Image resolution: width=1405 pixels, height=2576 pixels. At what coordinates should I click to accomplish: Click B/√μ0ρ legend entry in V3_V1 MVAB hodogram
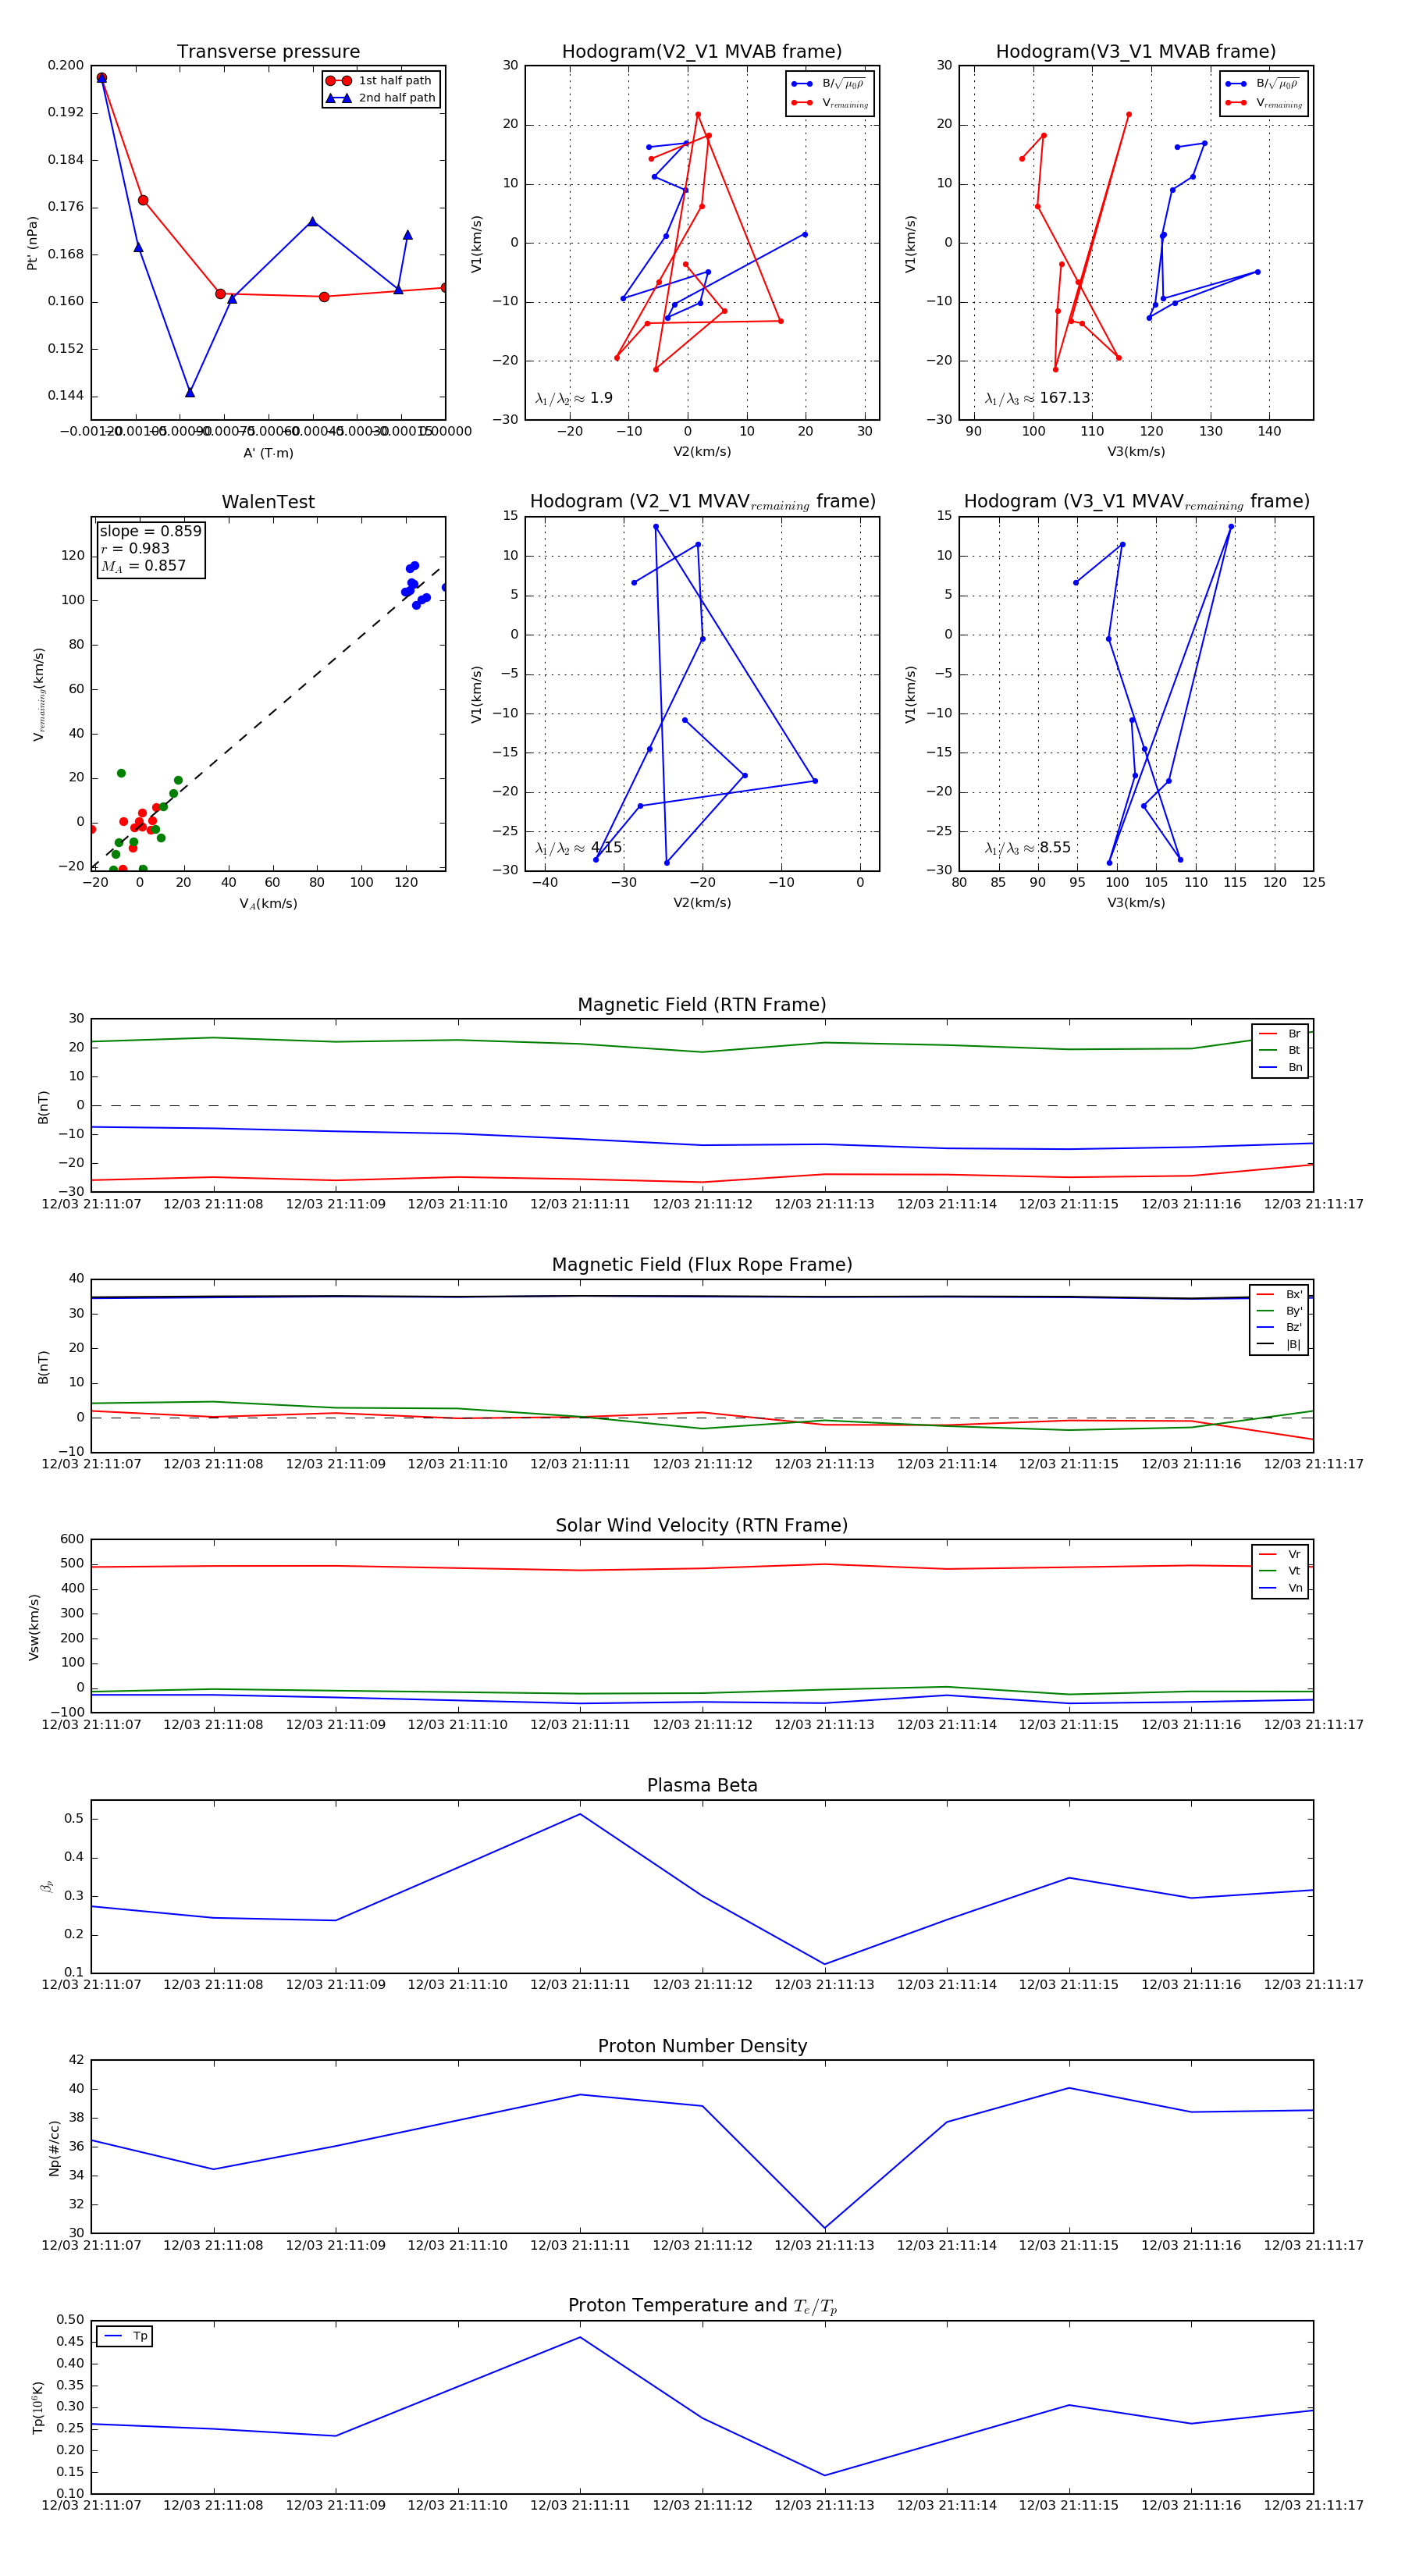pos(1264,84)
